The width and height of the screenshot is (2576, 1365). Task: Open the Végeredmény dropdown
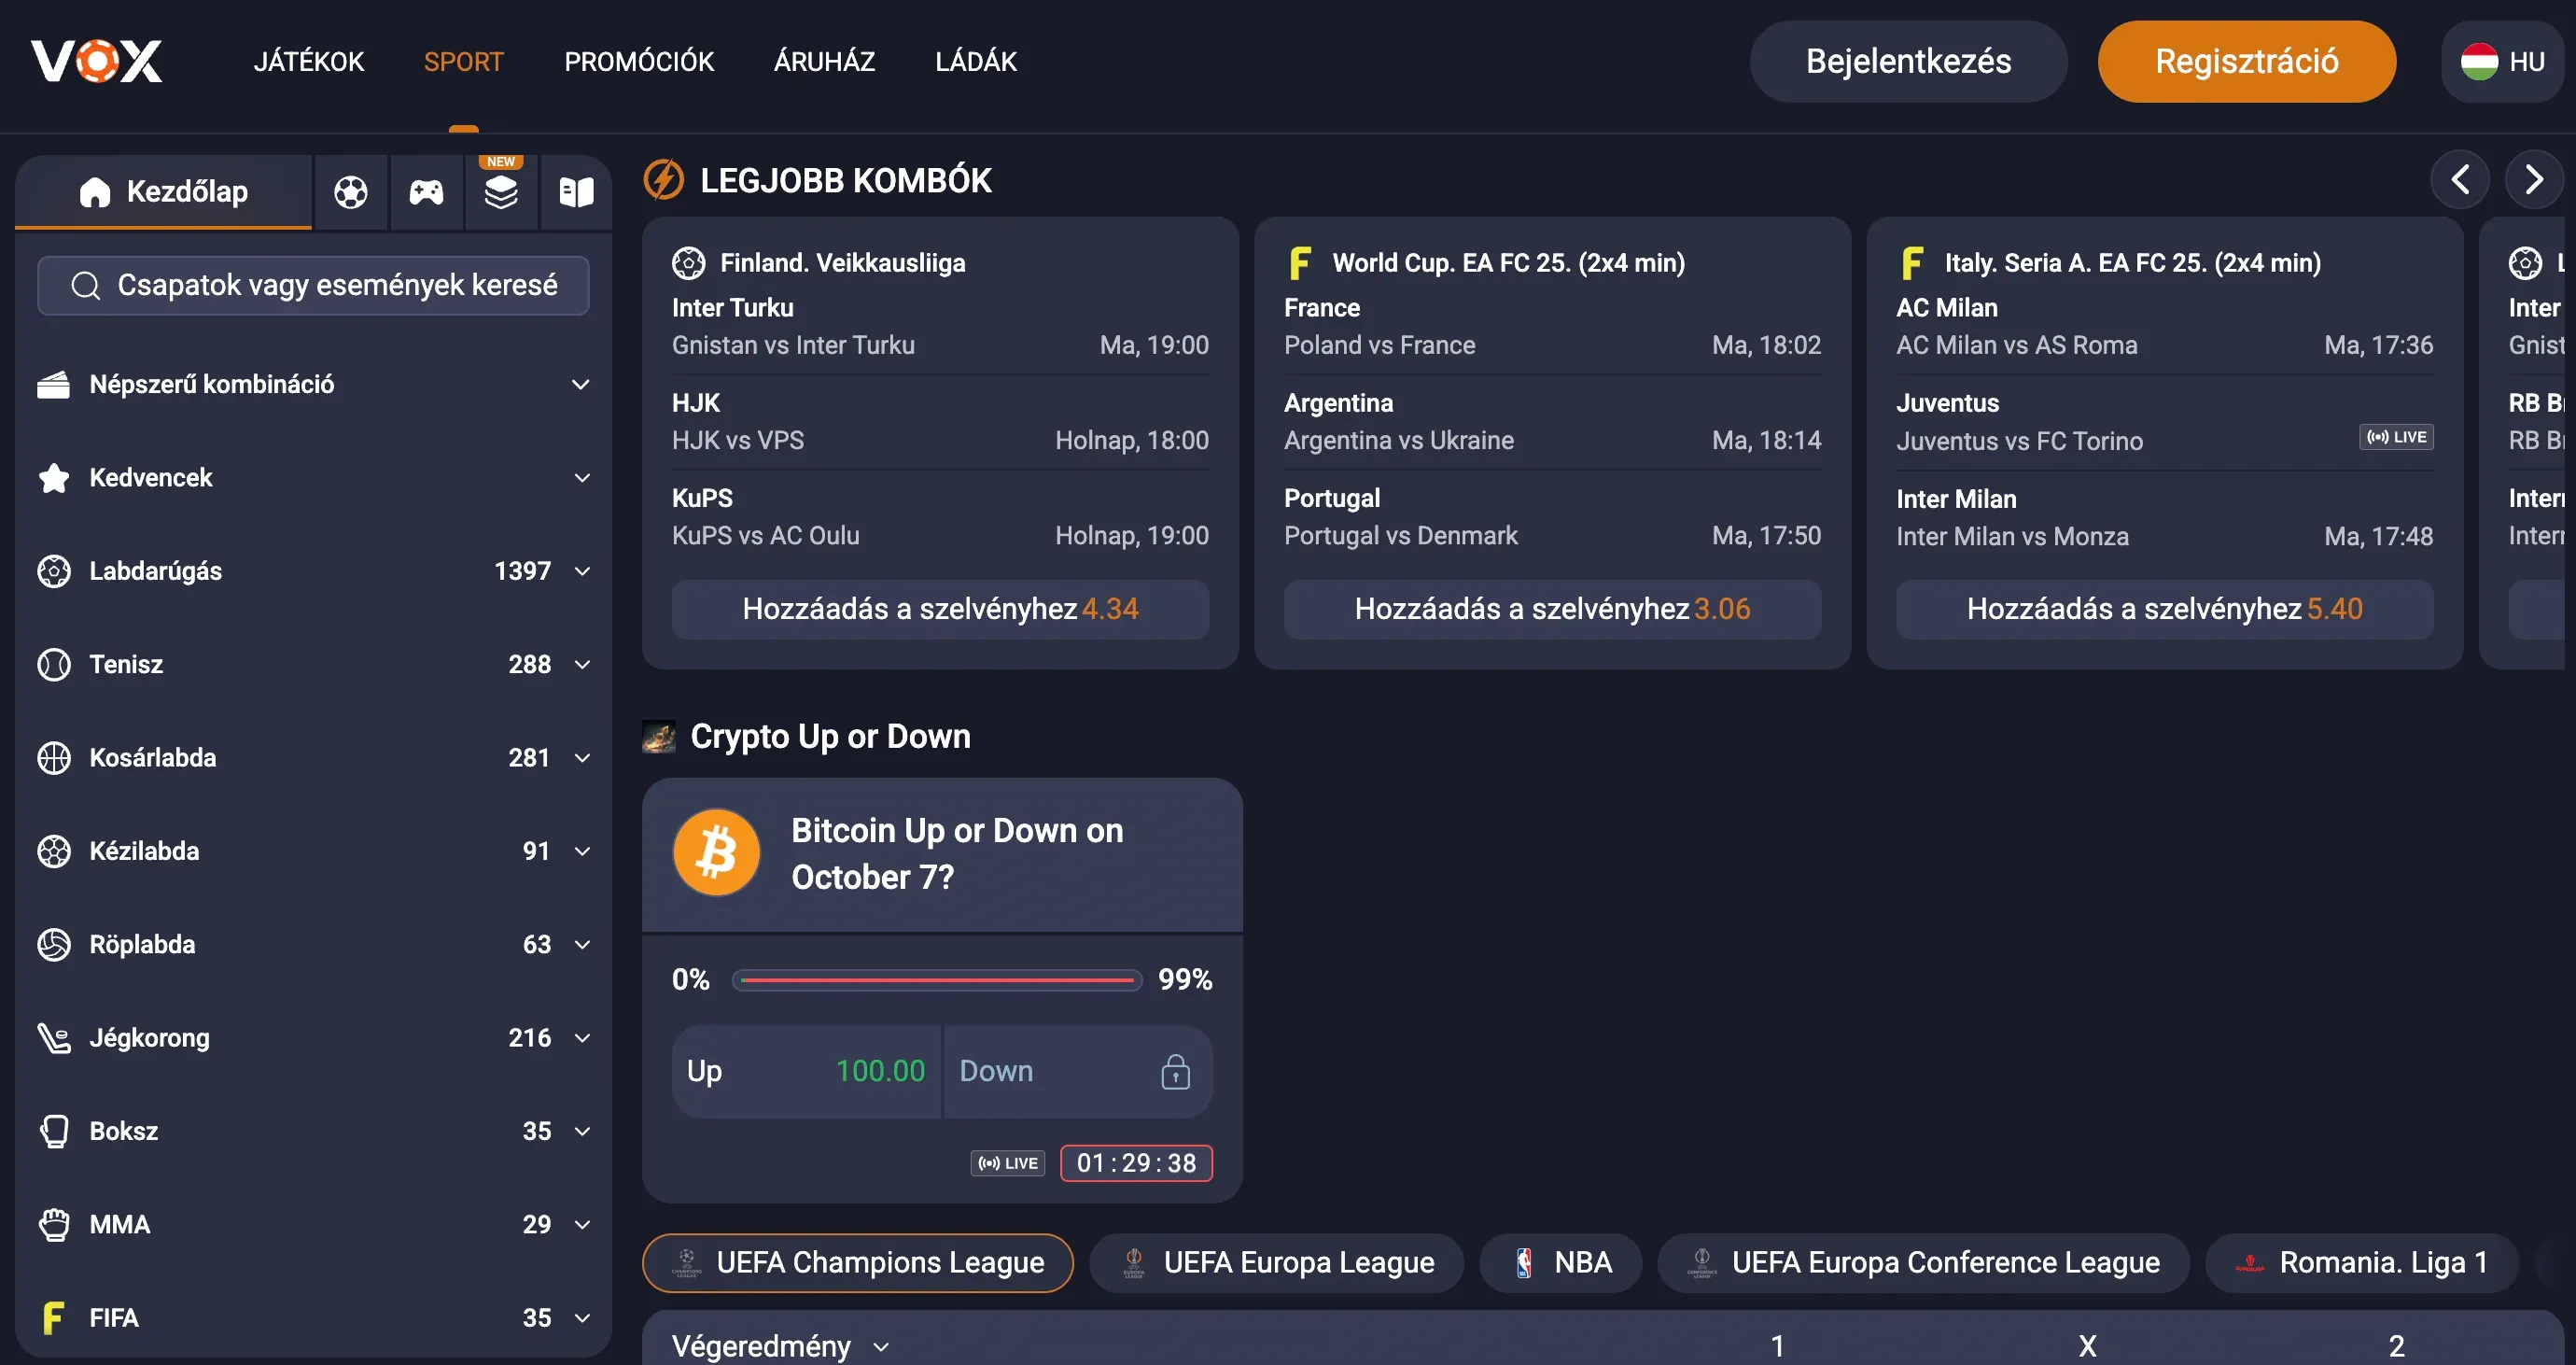coord(780,1346)
